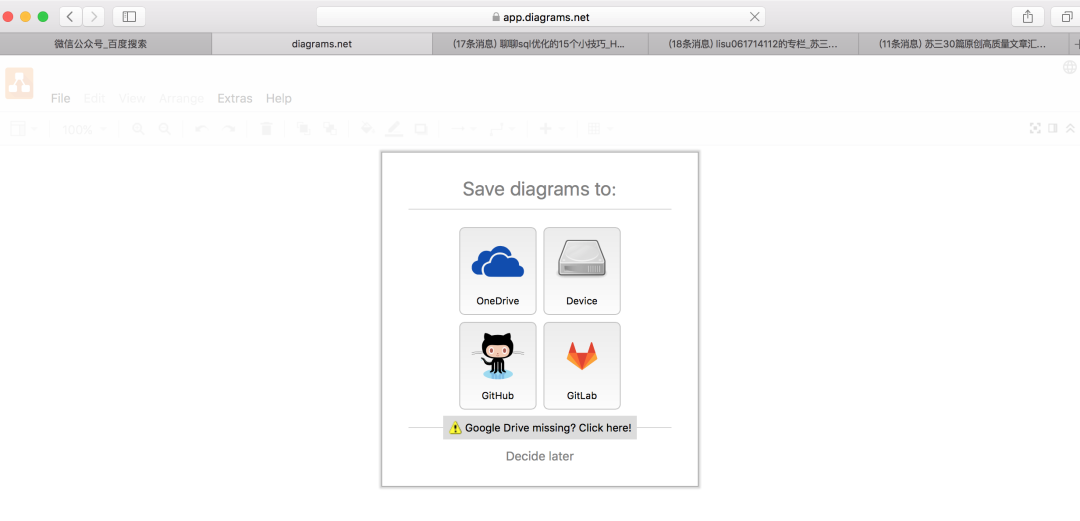Toggle the format panel icon

(1053, 128)
